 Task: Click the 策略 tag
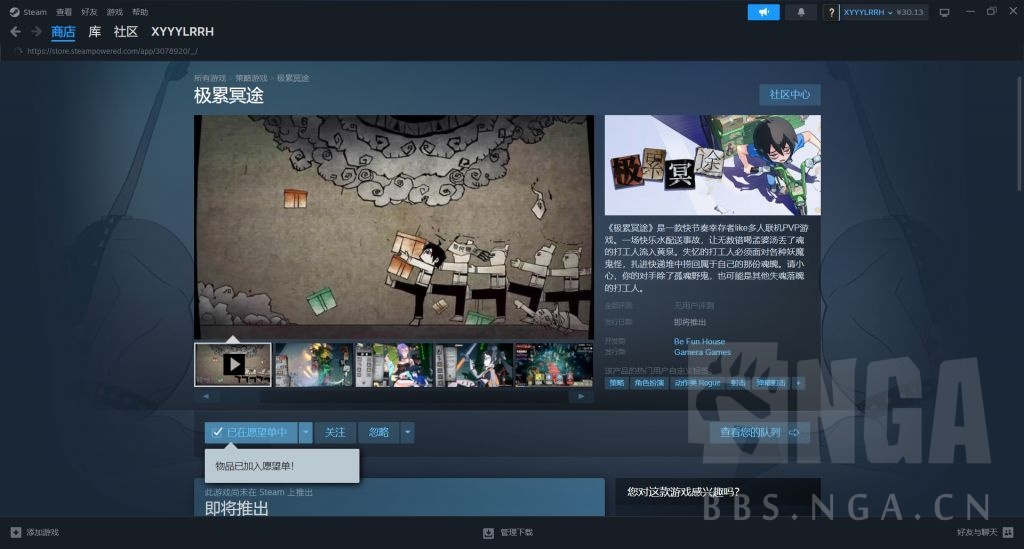616,383
